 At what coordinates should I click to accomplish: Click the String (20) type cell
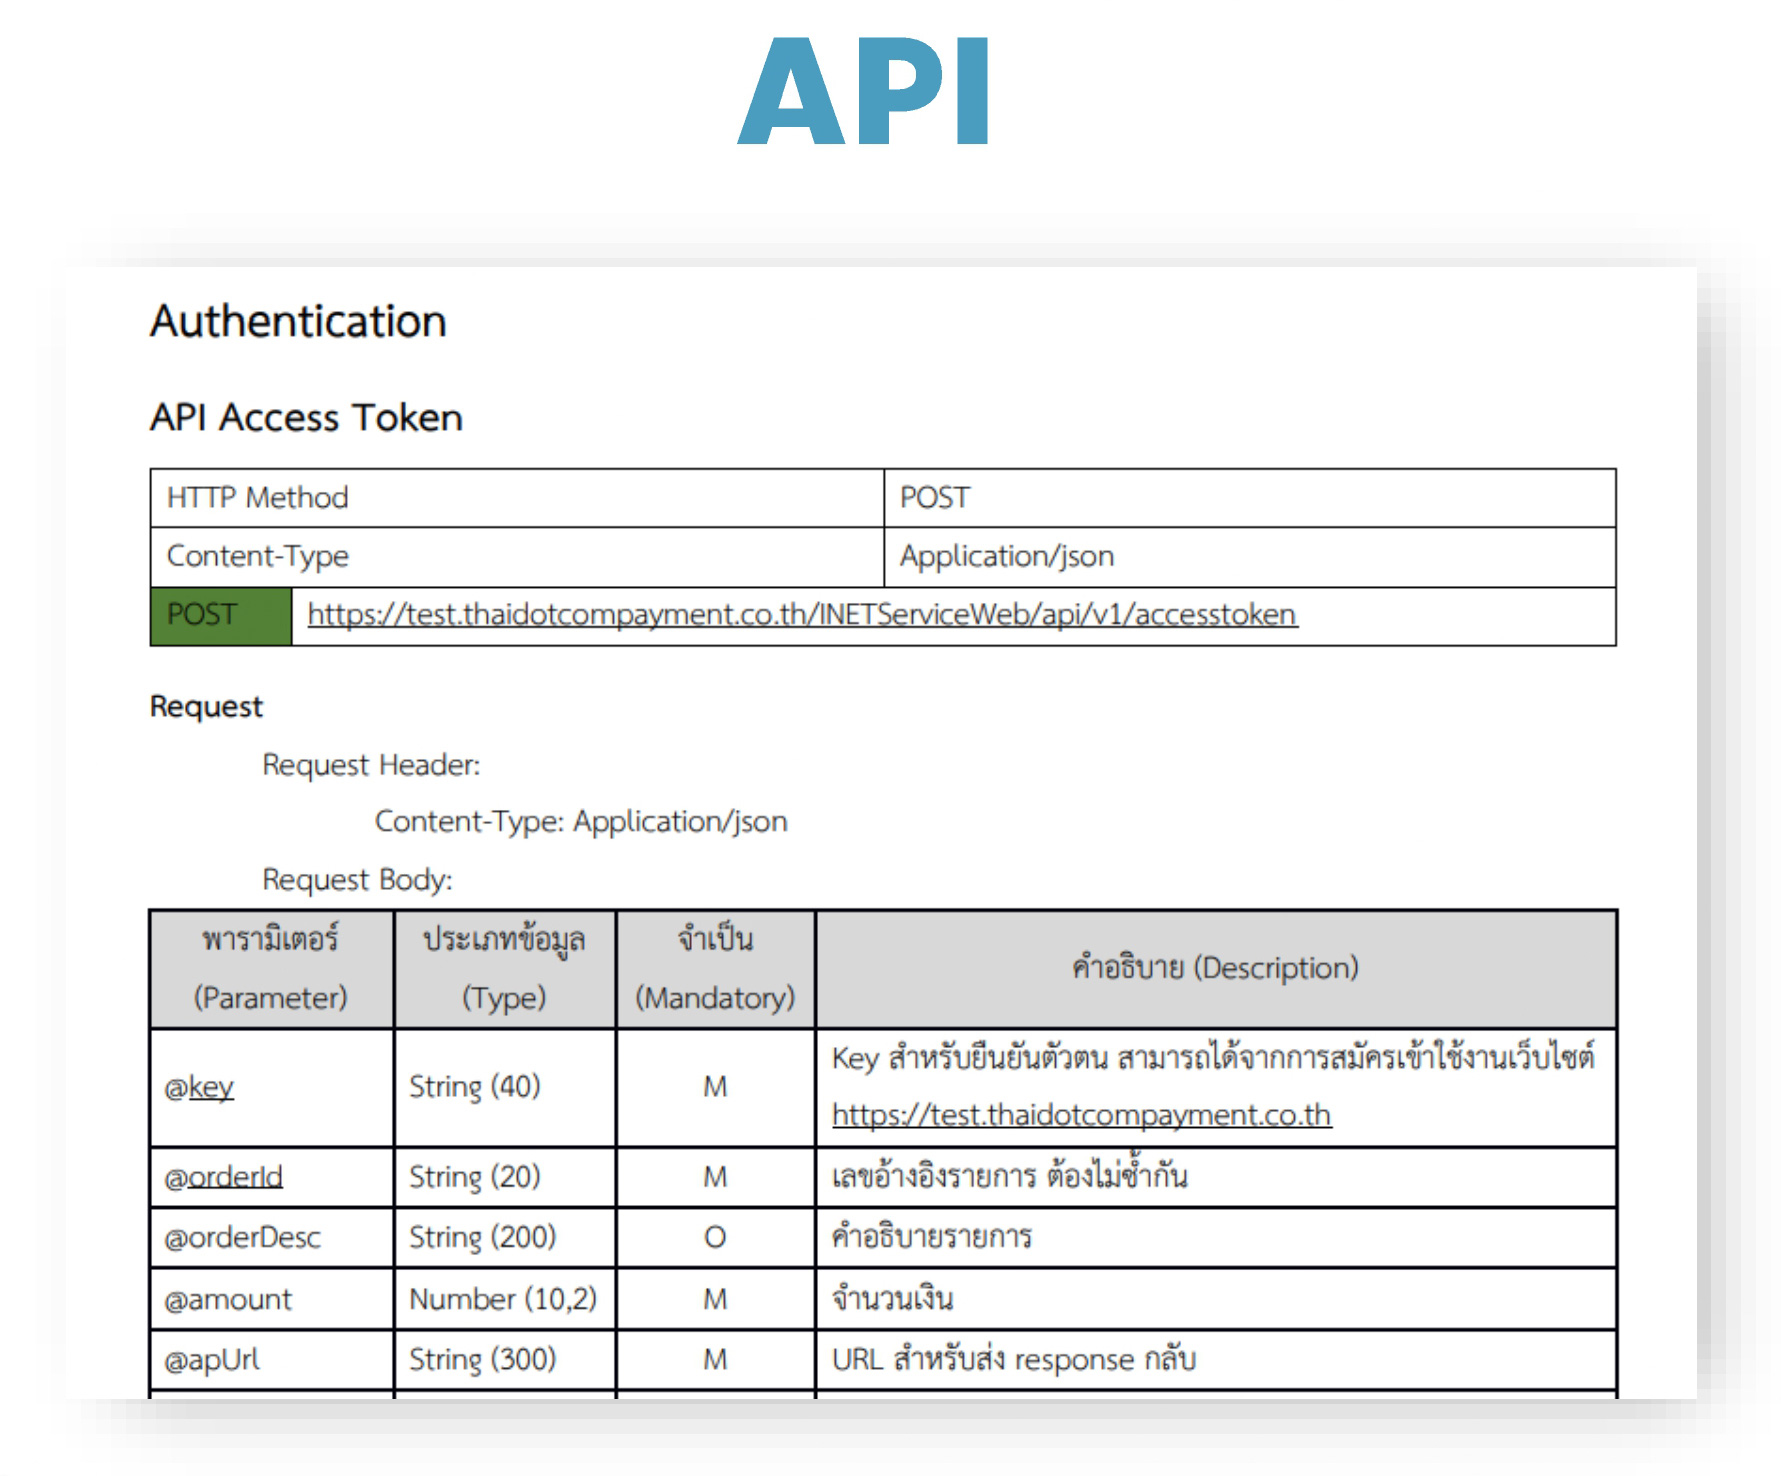pyautogui.click(x=505, y=1178)
